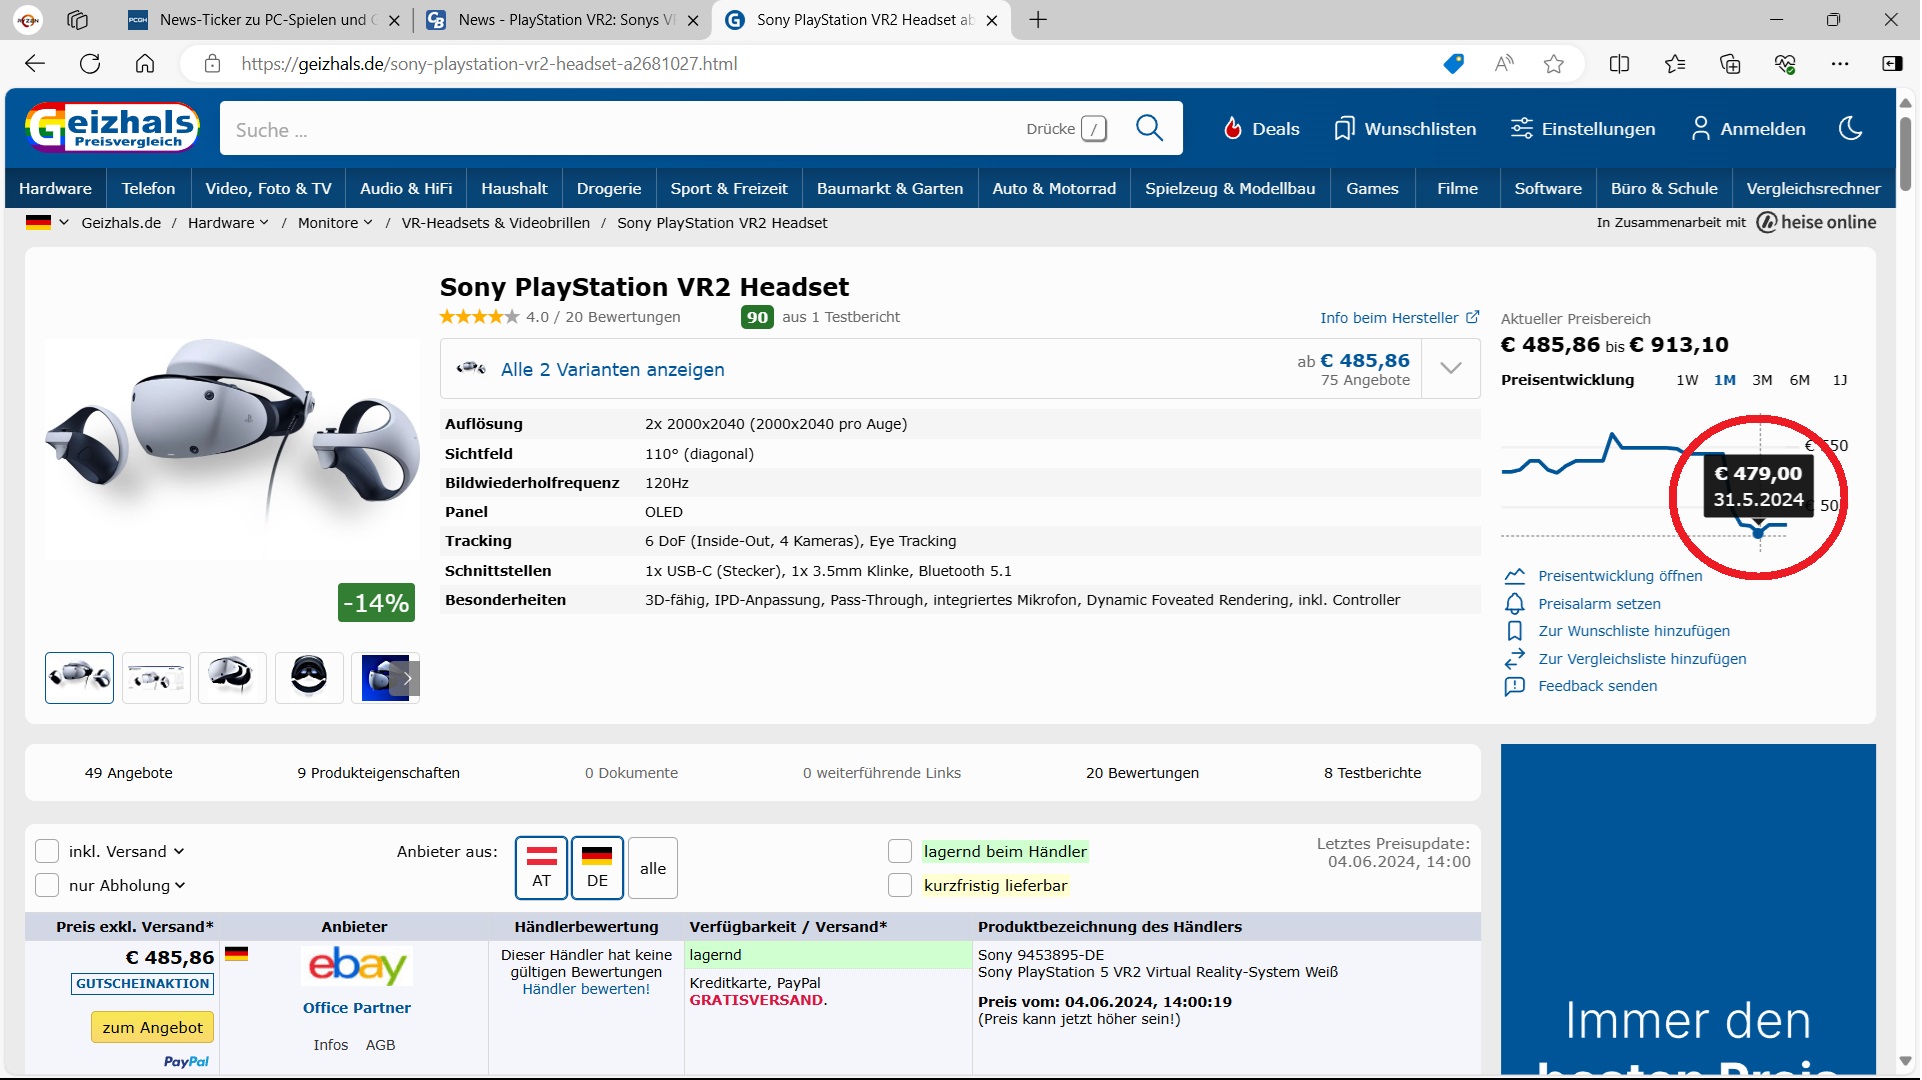Click the Anmelden user icon

[x=1700, y=128]
